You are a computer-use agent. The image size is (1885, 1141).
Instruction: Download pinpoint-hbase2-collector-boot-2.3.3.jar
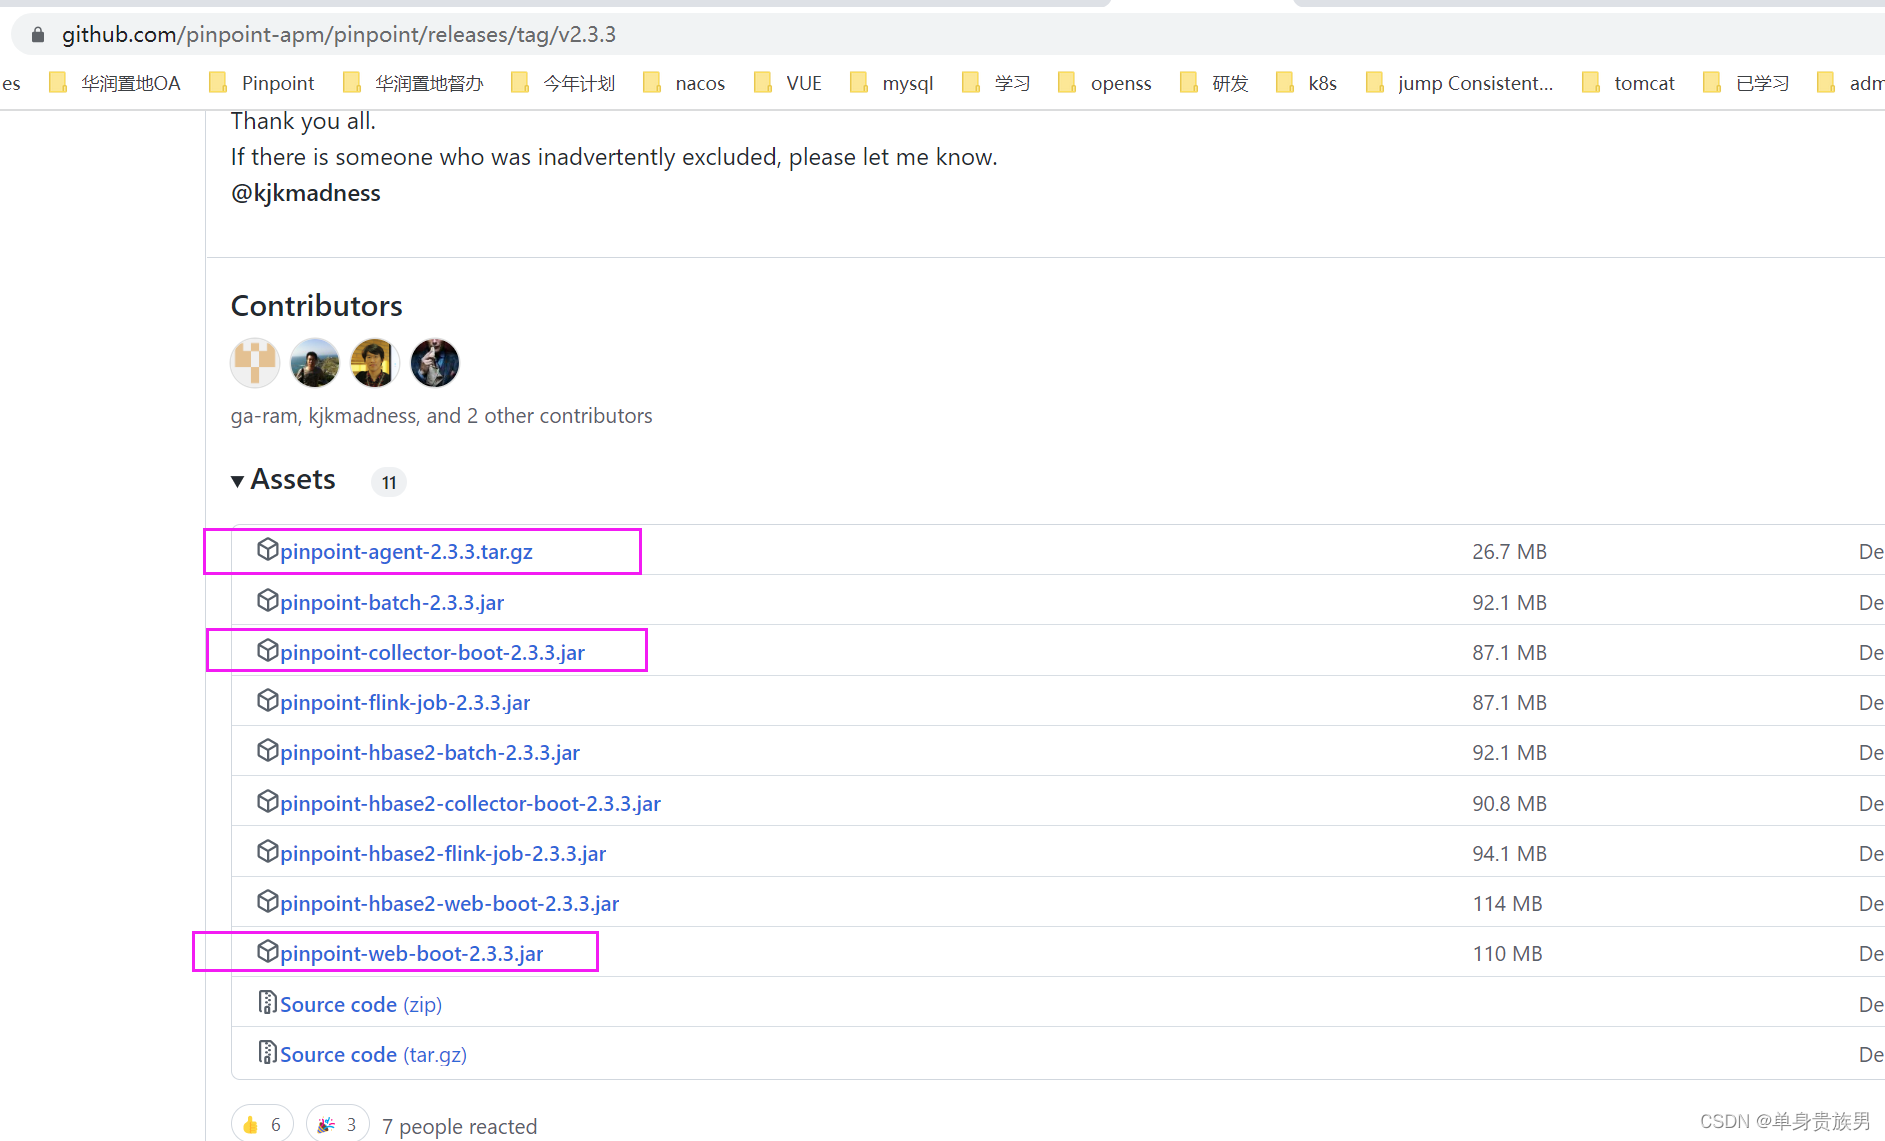point(470,804)
